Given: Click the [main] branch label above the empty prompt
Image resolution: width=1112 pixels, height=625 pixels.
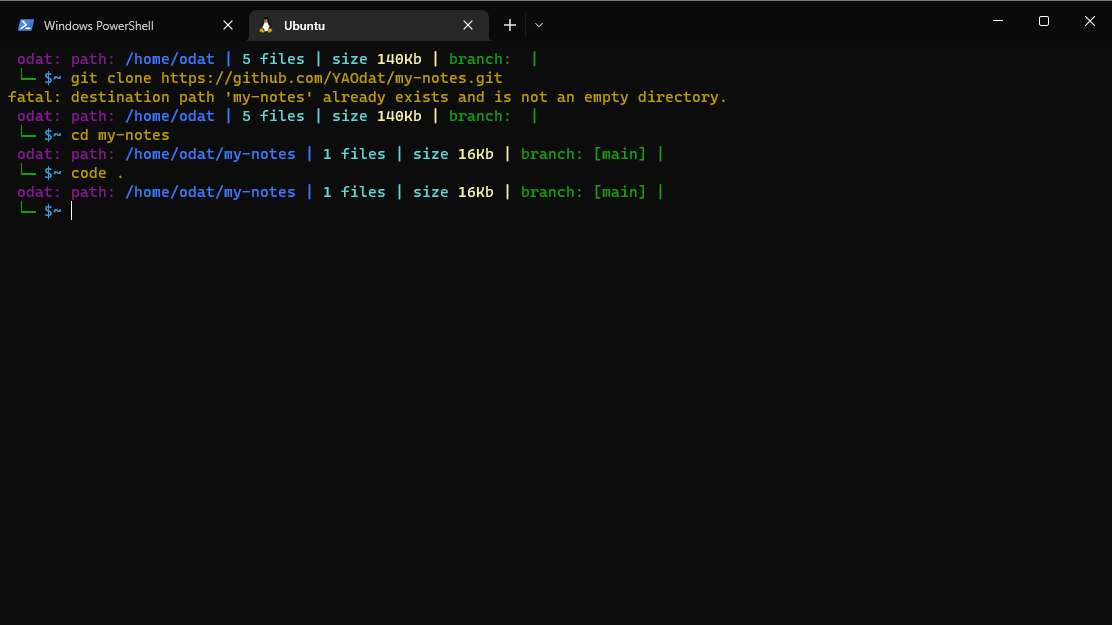Looking at the screenshot, I should [x=620, y=192].
